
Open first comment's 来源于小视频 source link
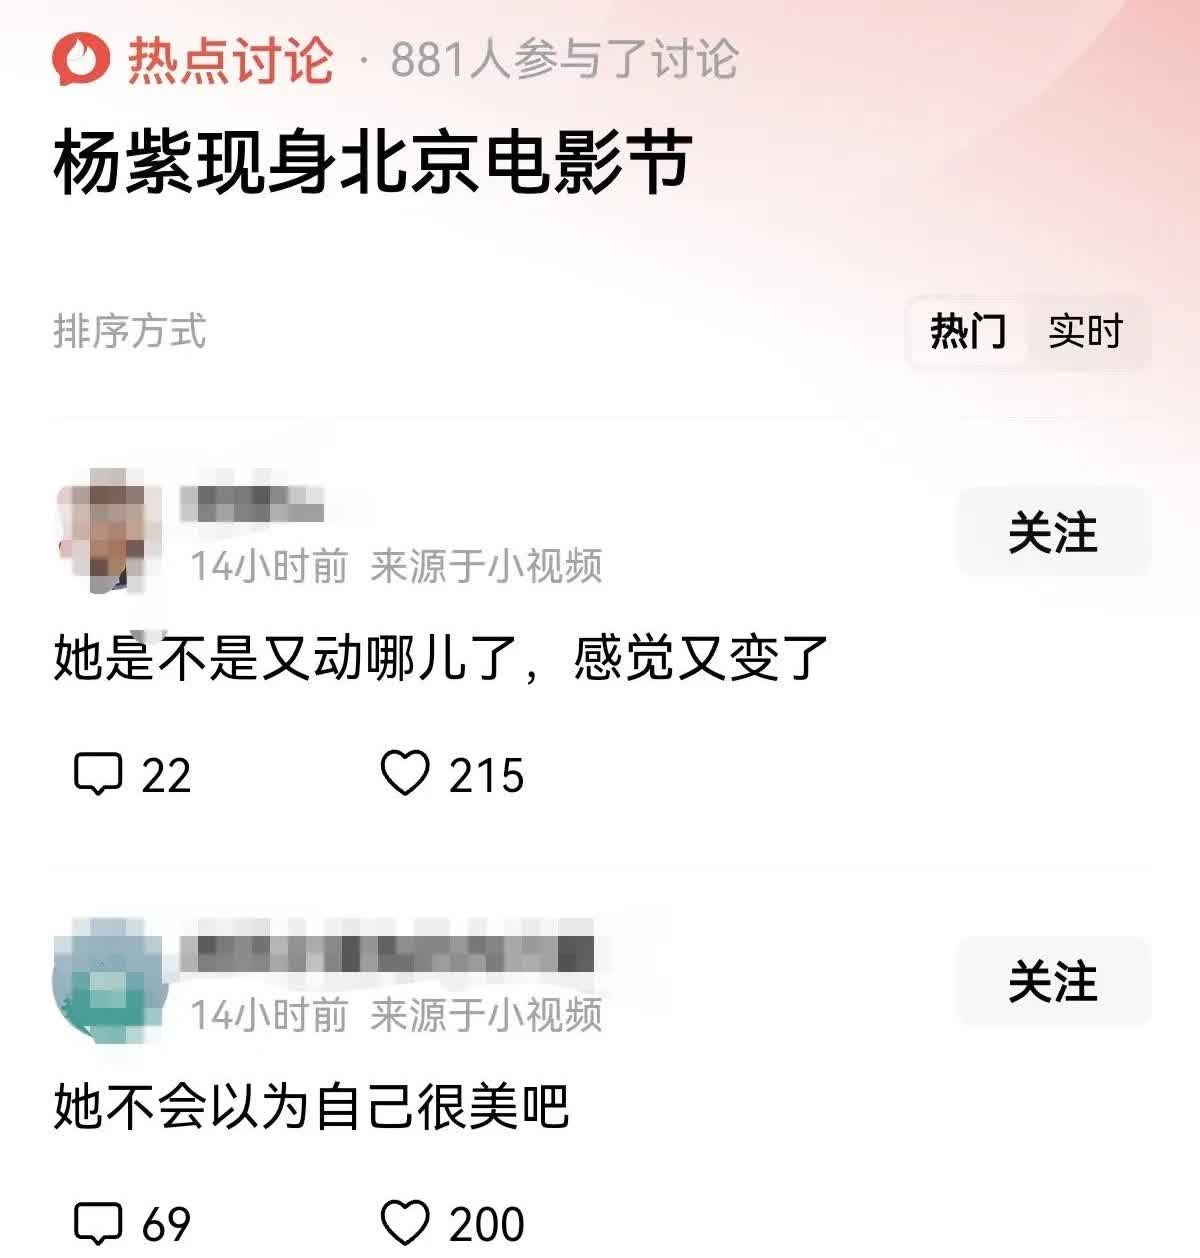click(486, 566)
